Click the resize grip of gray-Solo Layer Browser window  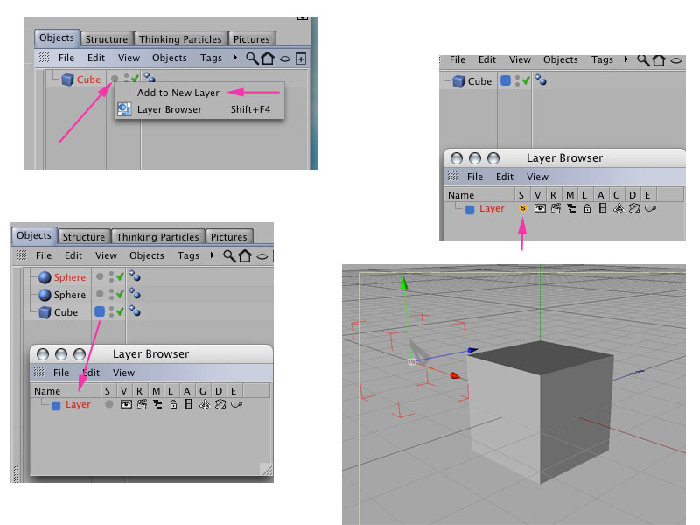(267, 469)
